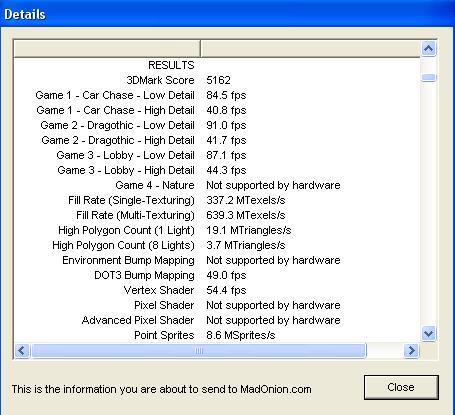Click the vertical scrollbar up arrow
Screen dimensions: 455x415
(428, 49)
